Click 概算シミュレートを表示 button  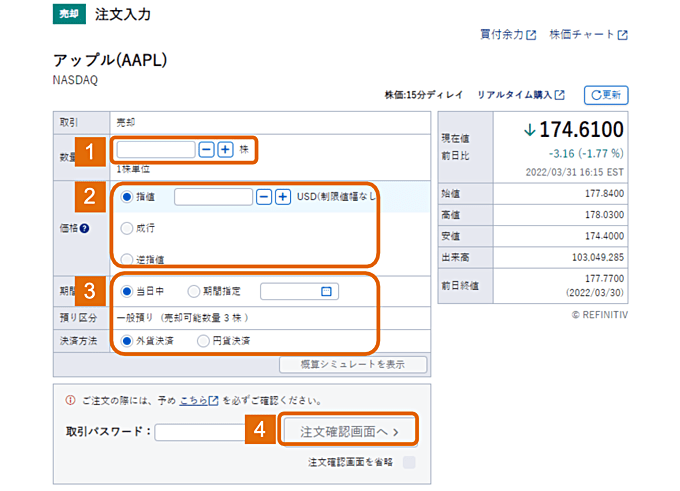point(353,365)
